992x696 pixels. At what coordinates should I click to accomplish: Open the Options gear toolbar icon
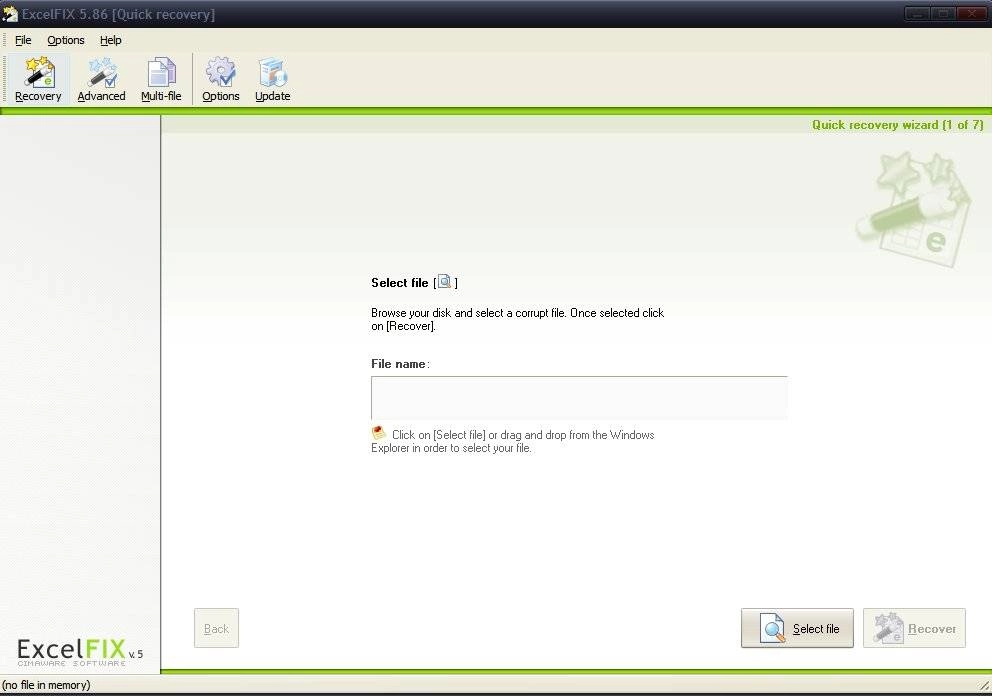click(221, 80)
